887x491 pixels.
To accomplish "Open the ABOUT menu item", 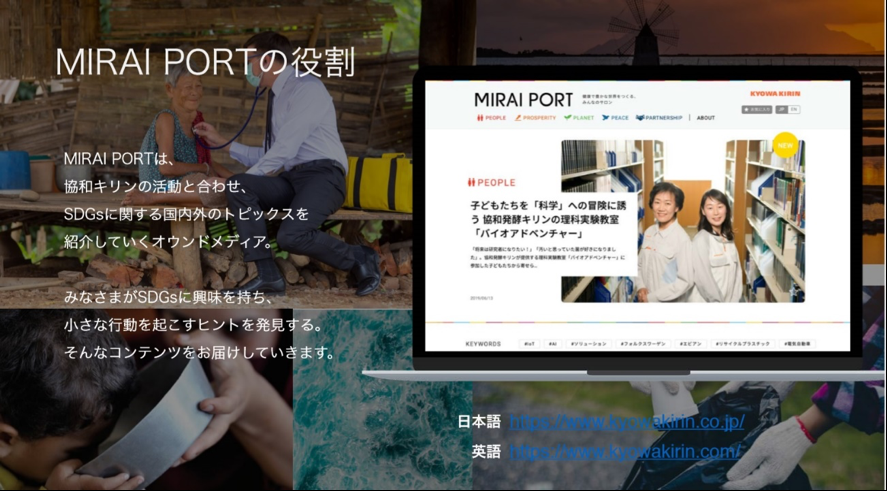I will [x=706, y=118].
